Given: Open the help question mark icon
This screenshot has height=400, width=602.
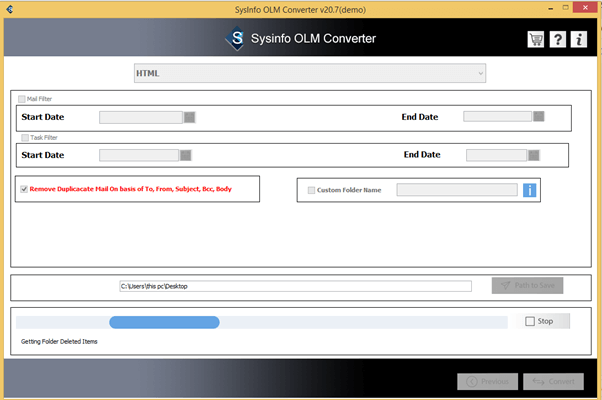Looking at the screenshot, I should [557, 39].
